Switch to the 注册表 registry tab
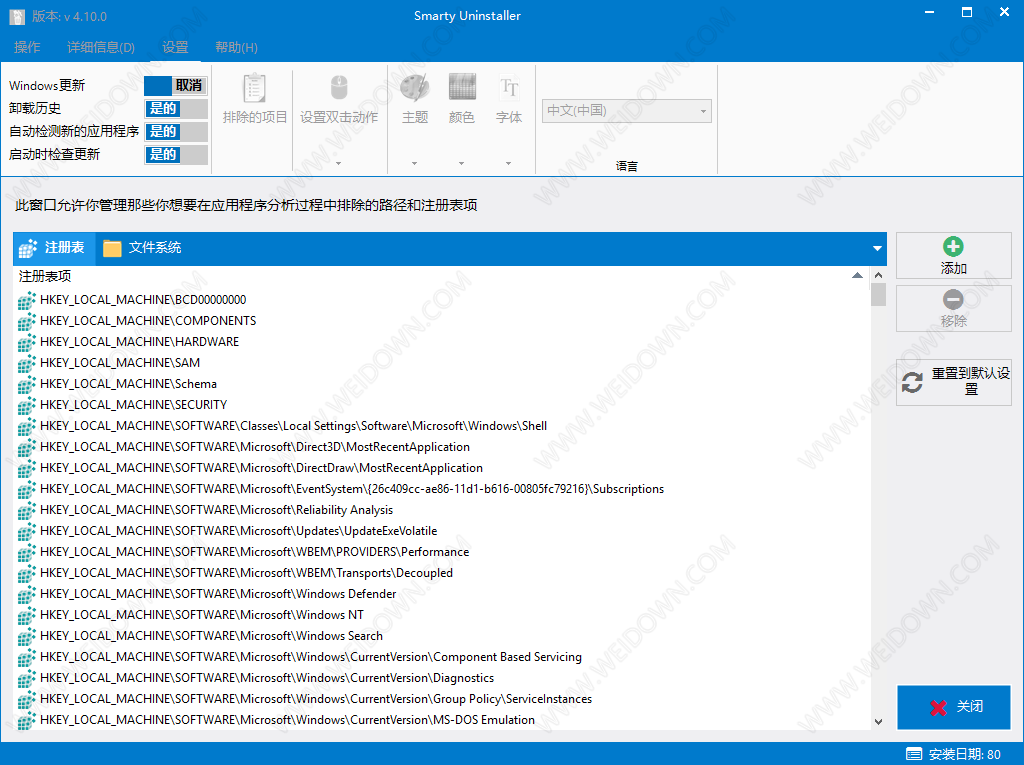This screenshot has width=1024, height=765. [54, 248]
